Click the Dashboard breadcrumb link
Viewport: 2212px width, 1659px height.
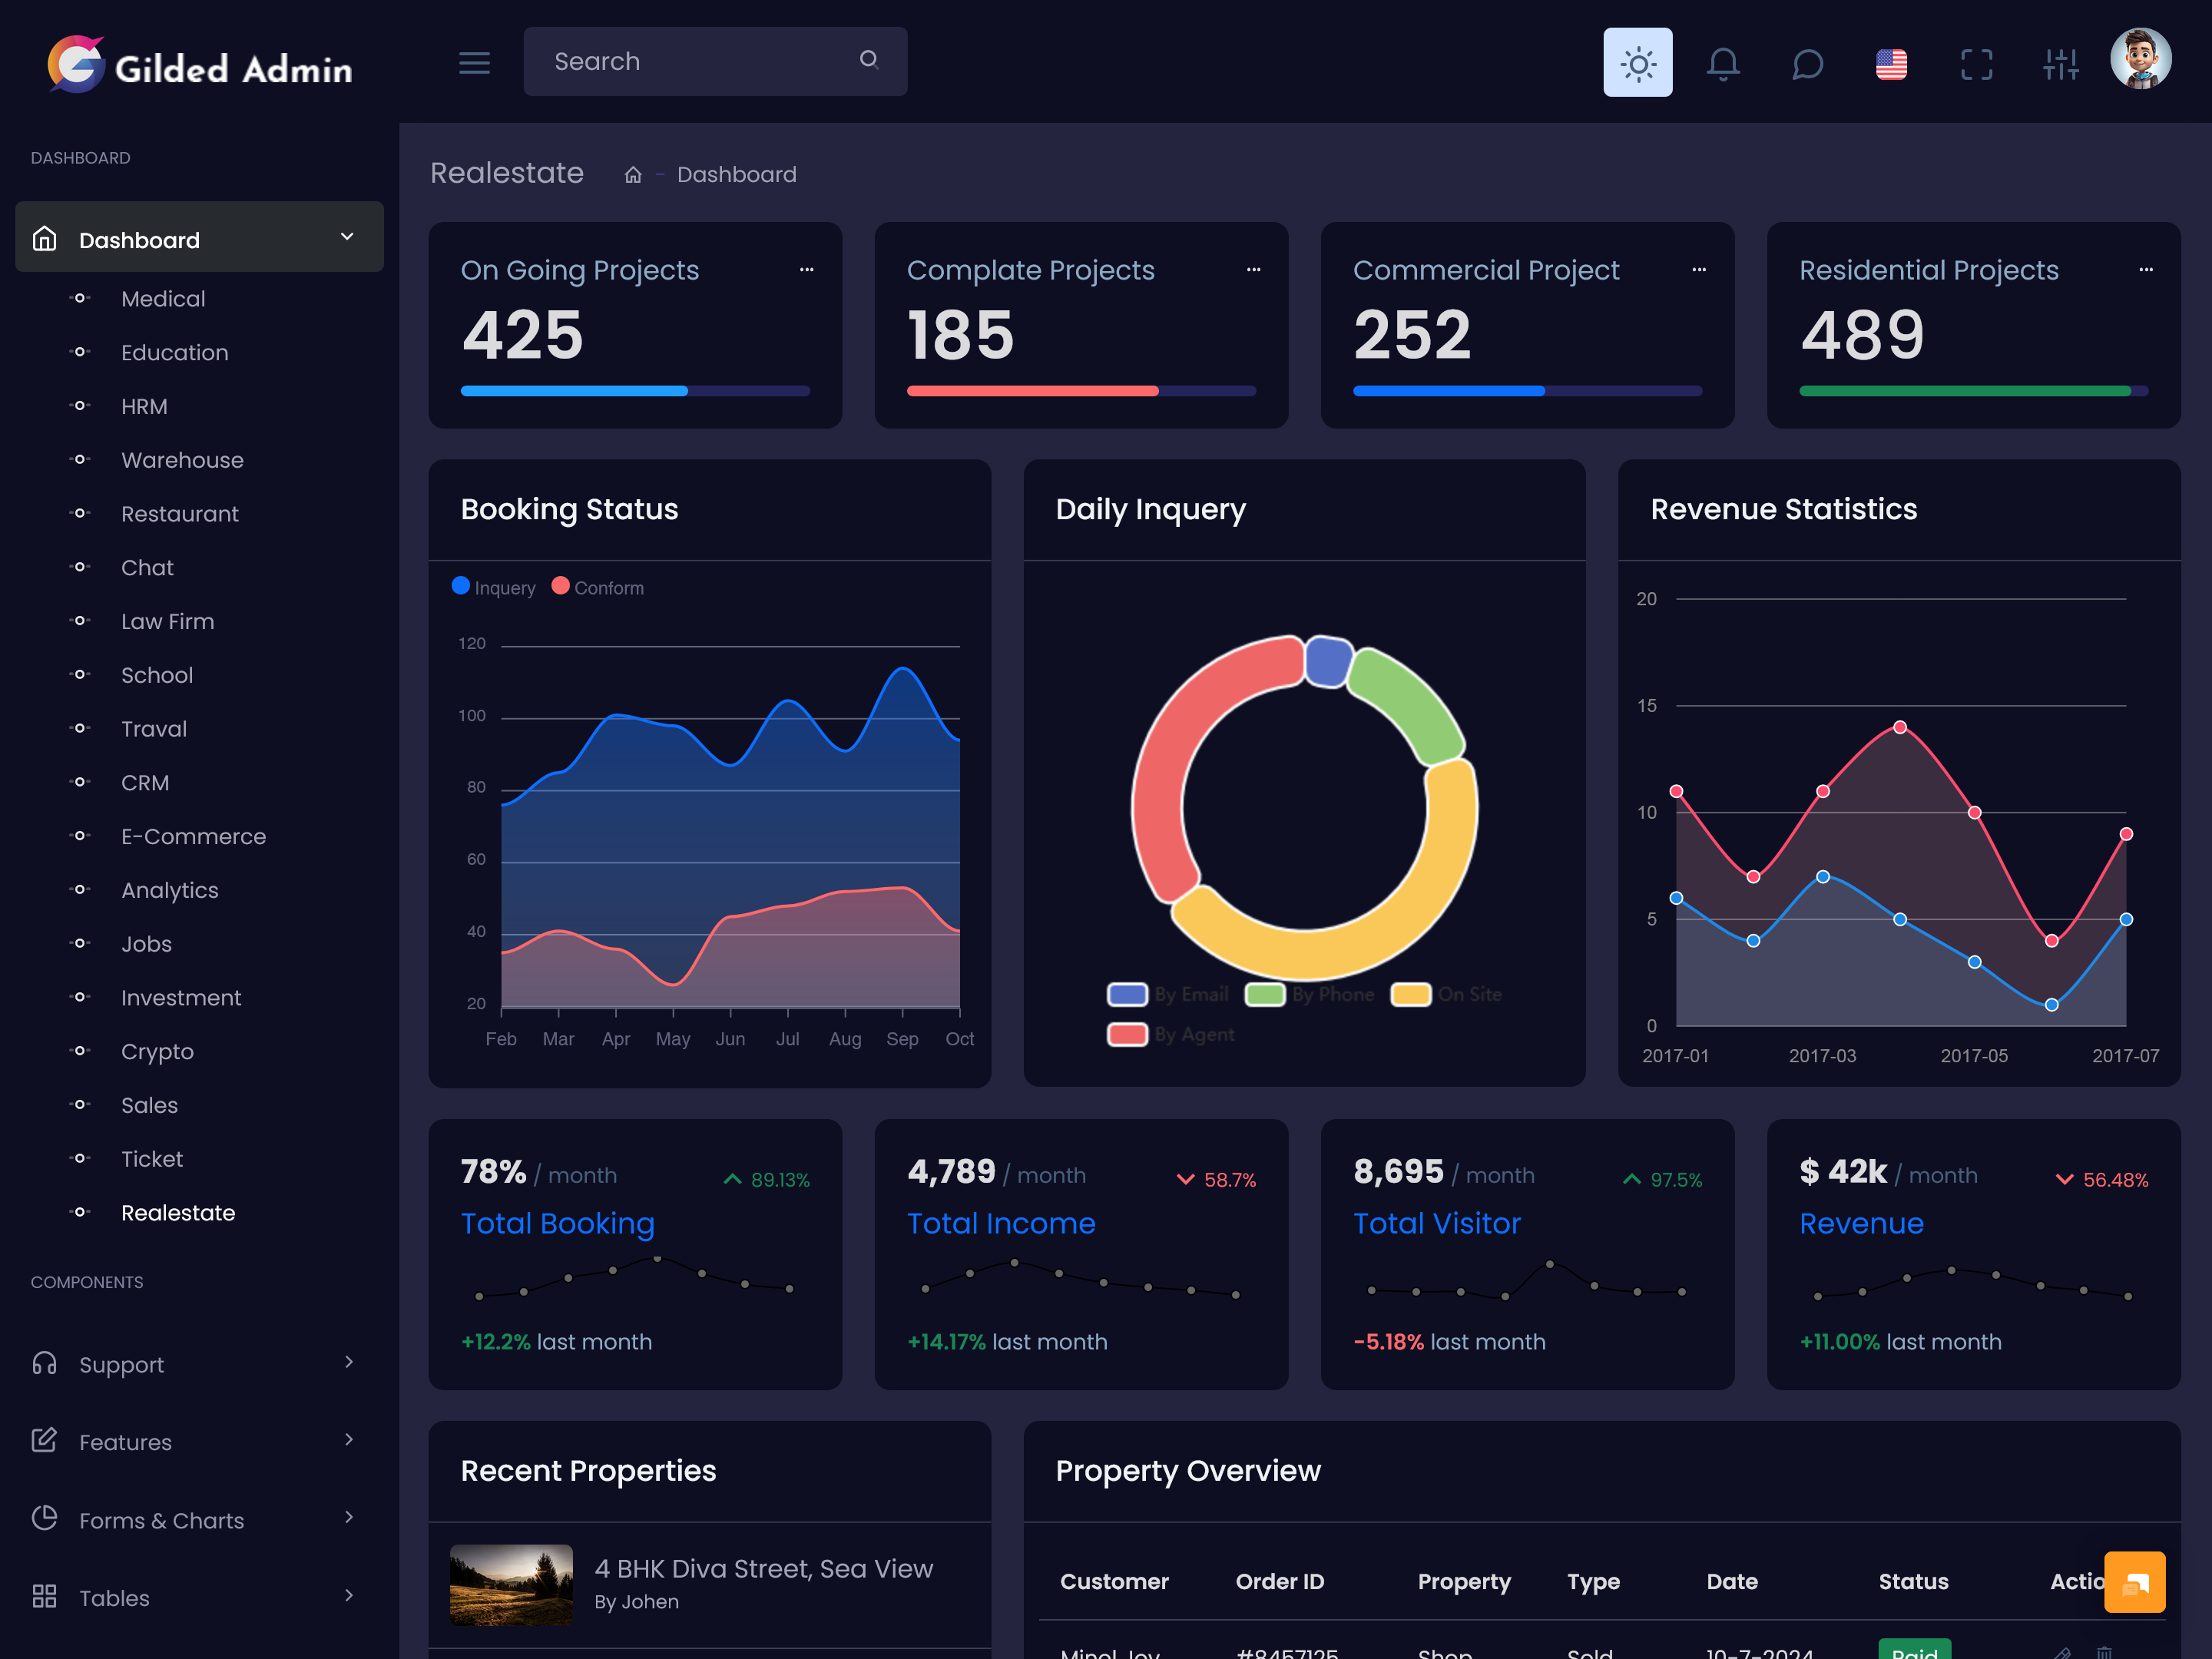click(737, 175)
